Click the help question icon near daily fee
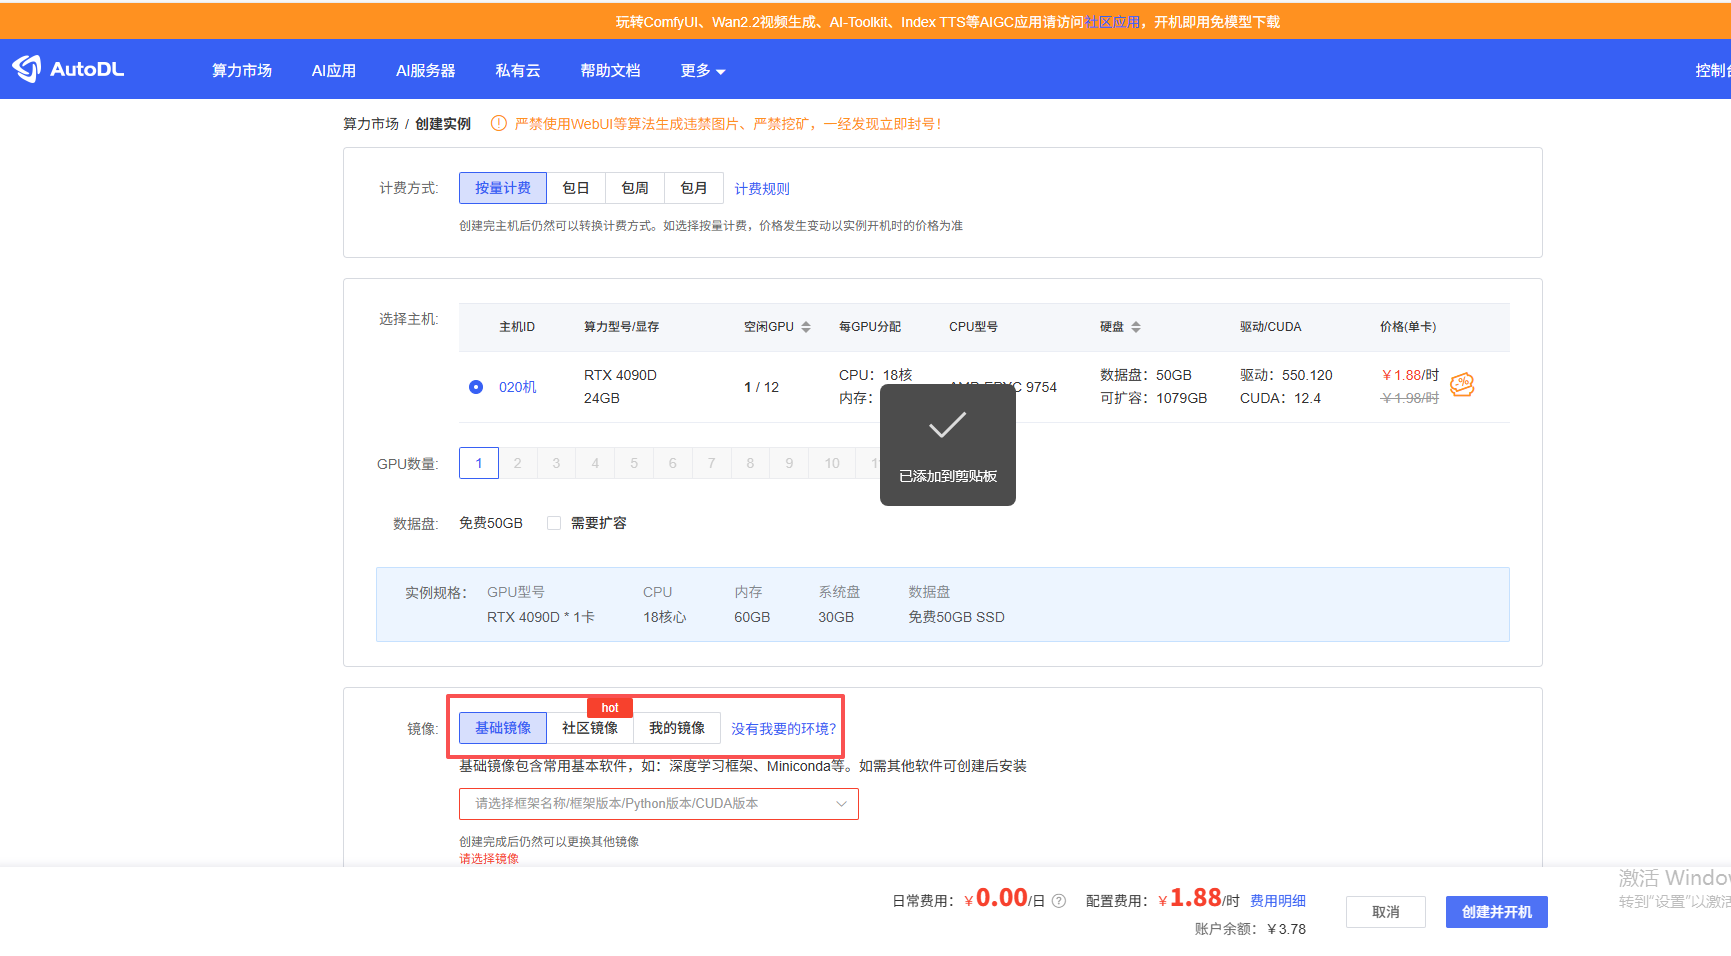1731x956 pixels. click(x=1059, y=901)
